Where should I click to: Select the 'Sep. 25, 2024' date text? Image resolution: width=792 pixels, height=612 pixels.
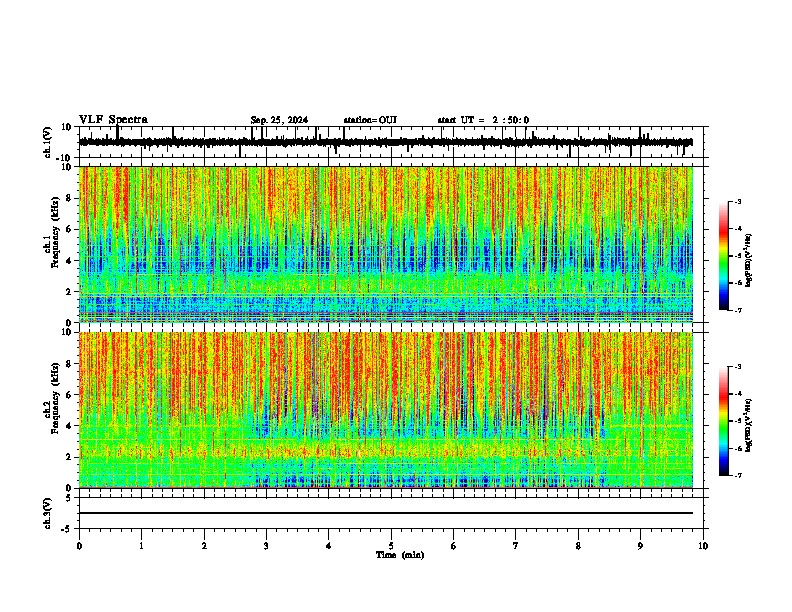279,120
